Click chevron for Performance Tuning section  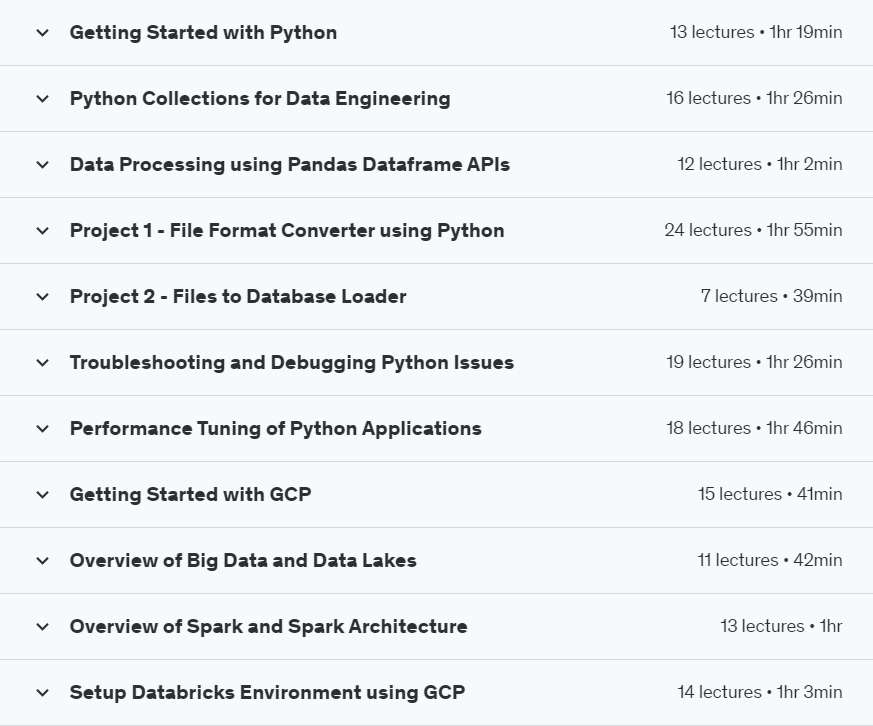pos(42,429)
